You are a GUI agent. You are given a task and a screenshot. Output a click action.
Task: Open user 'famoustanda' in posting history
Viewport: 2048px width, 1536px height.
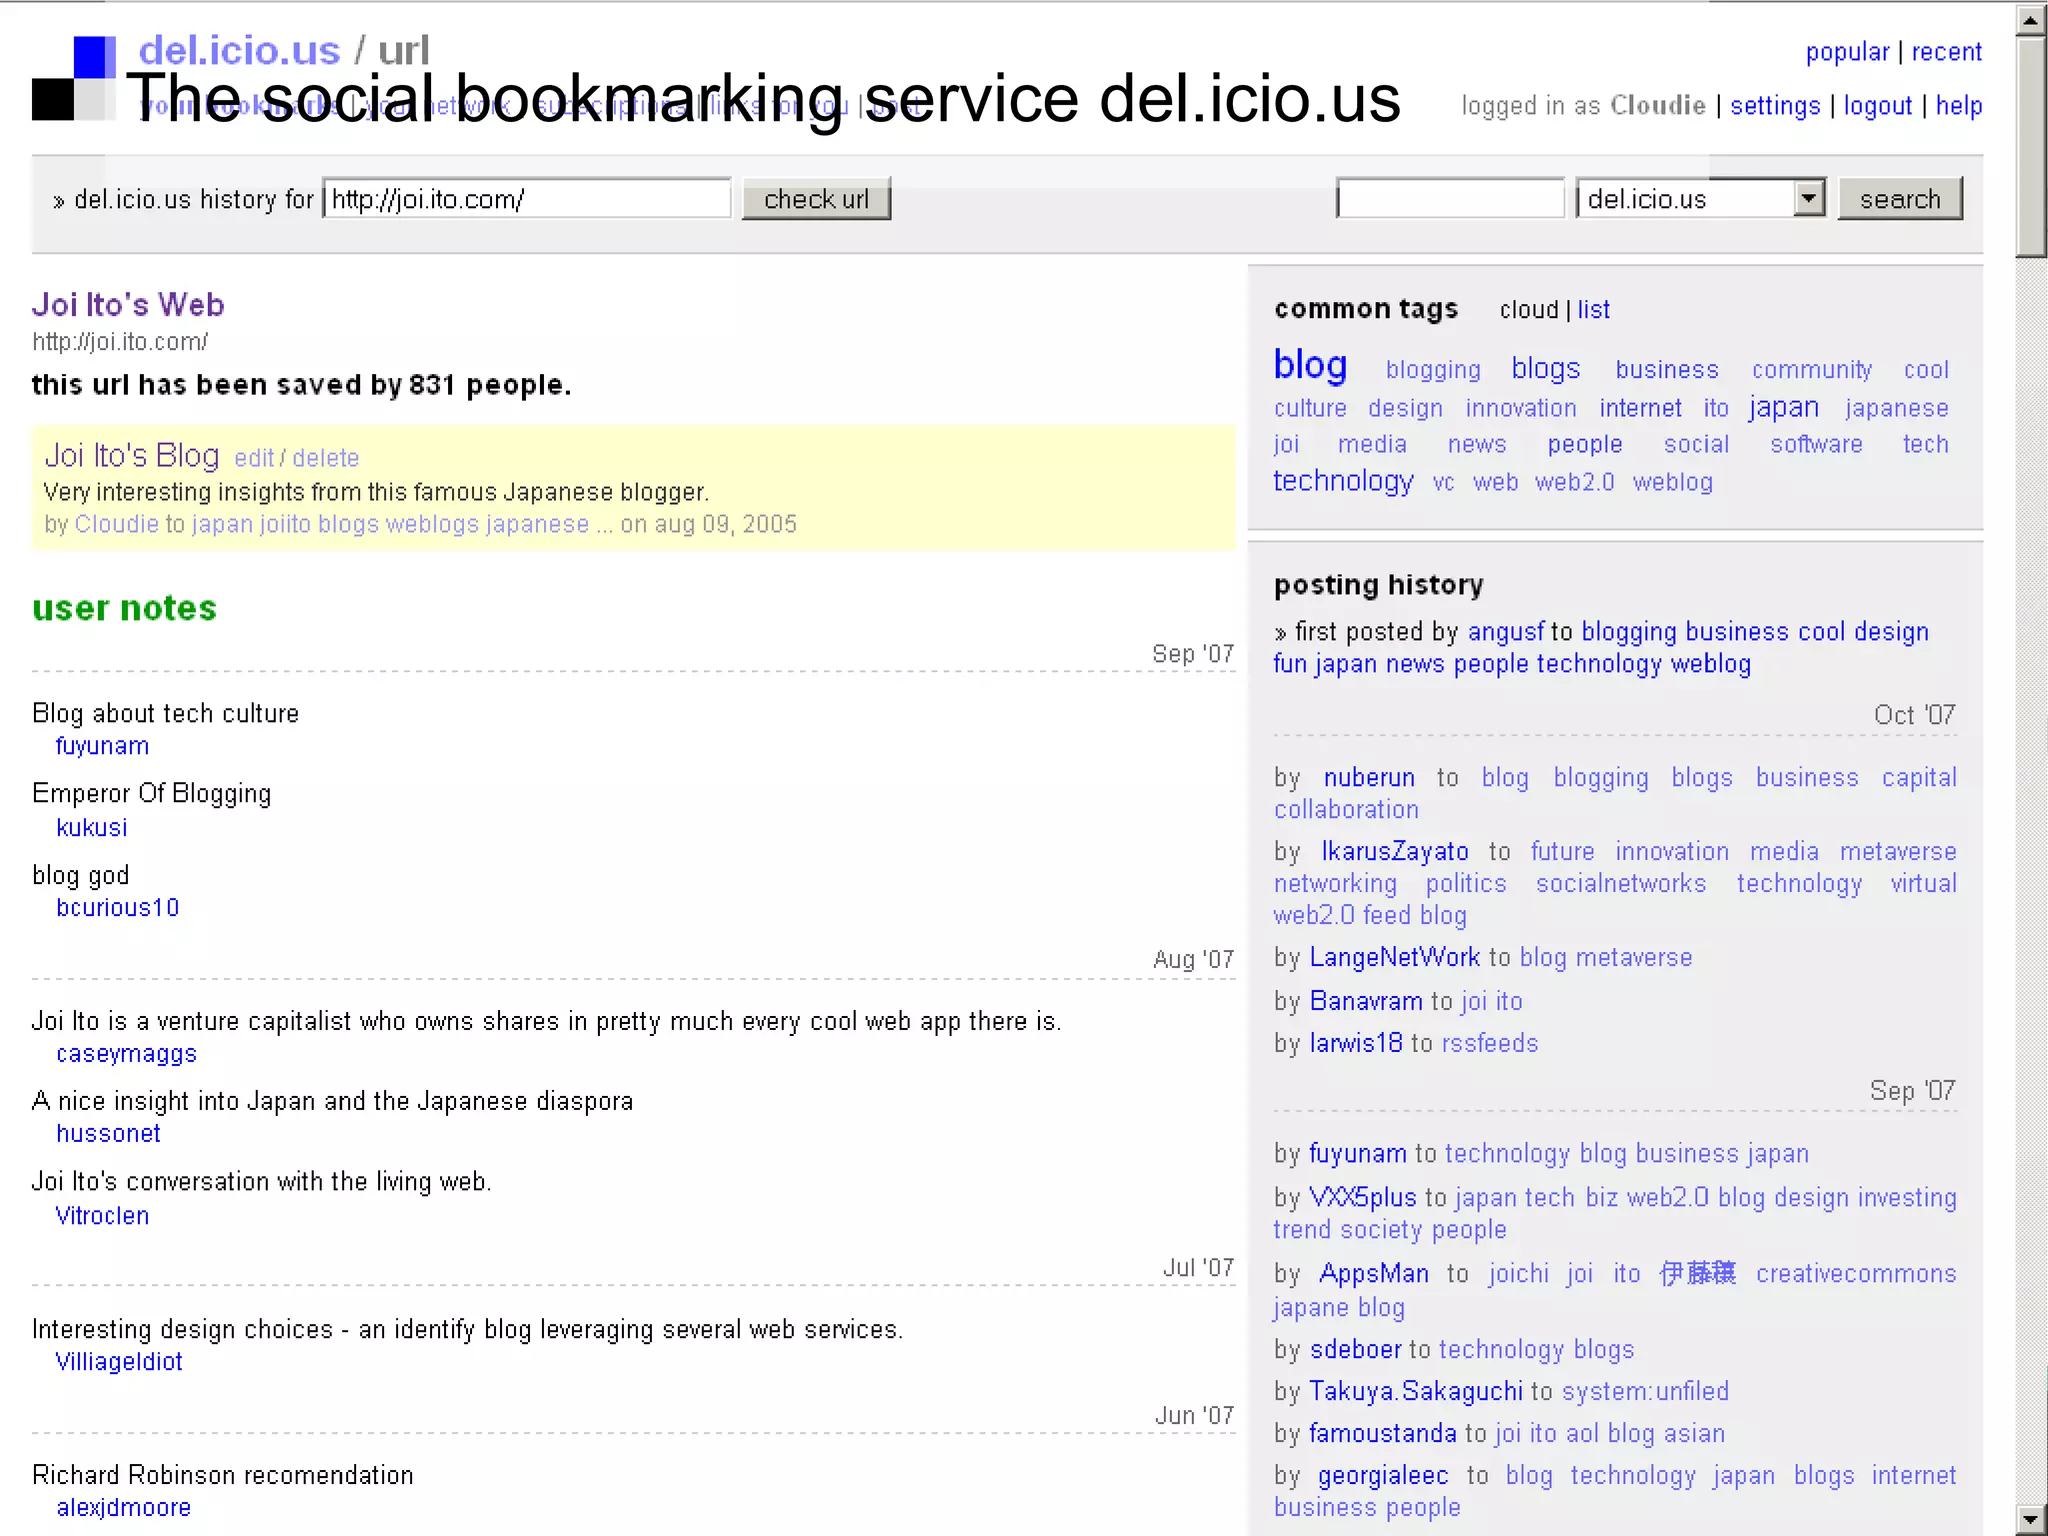point(1382,1434)
